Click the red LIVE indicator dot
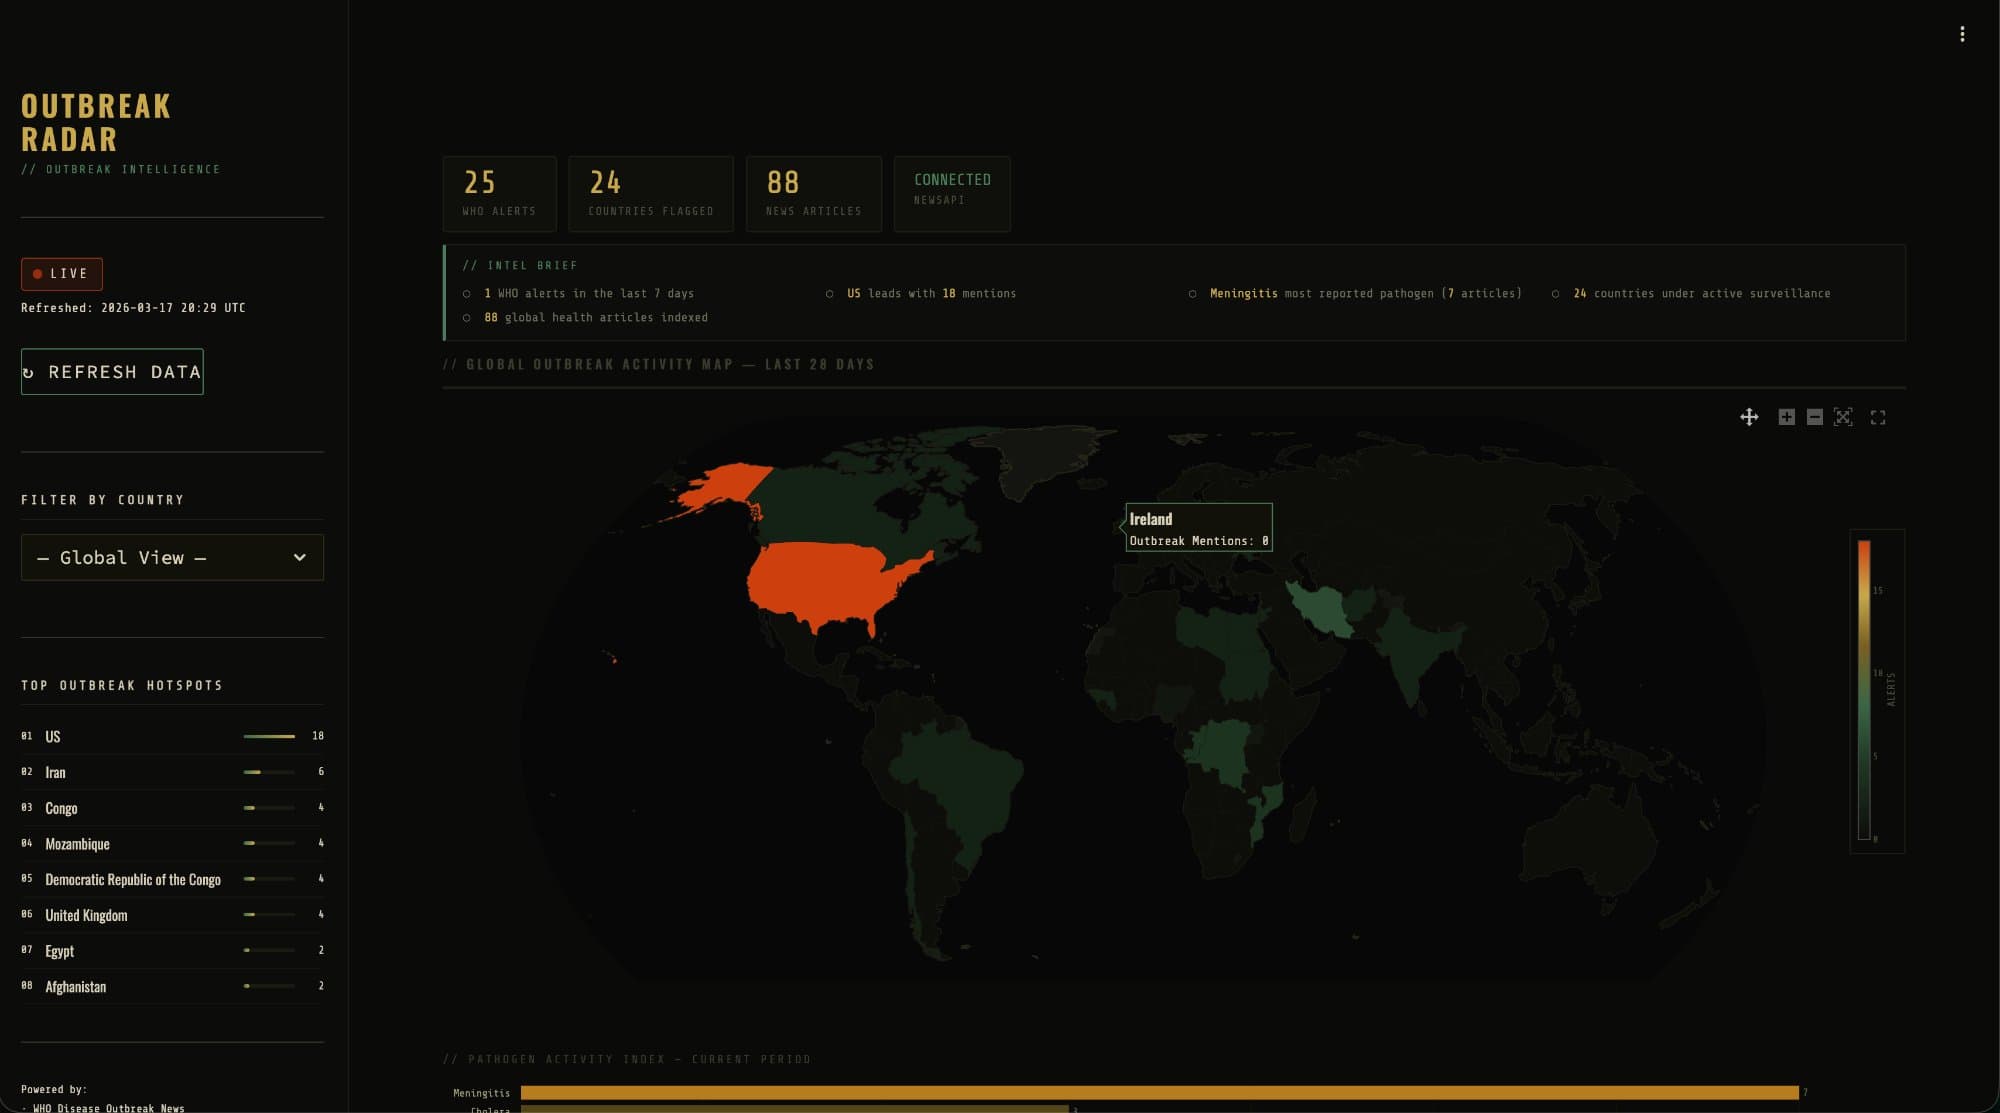The image size is (2000, 1113). pos(37,273)
